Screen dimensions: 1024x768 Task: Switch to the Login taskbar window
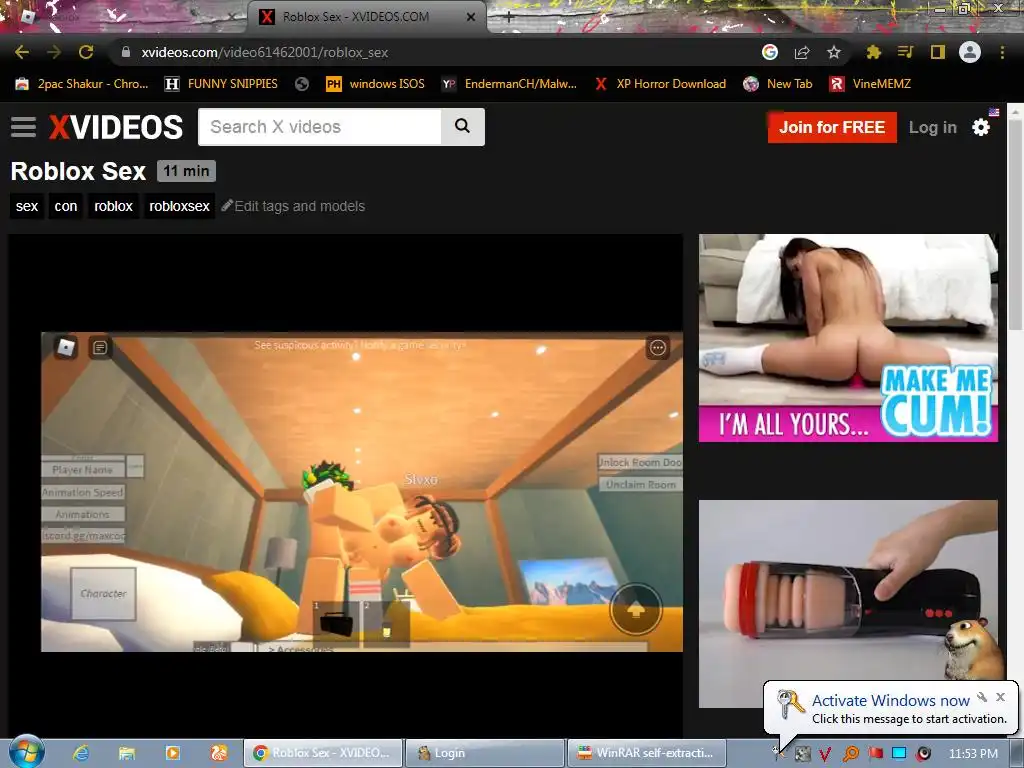[x=484, y=753]
